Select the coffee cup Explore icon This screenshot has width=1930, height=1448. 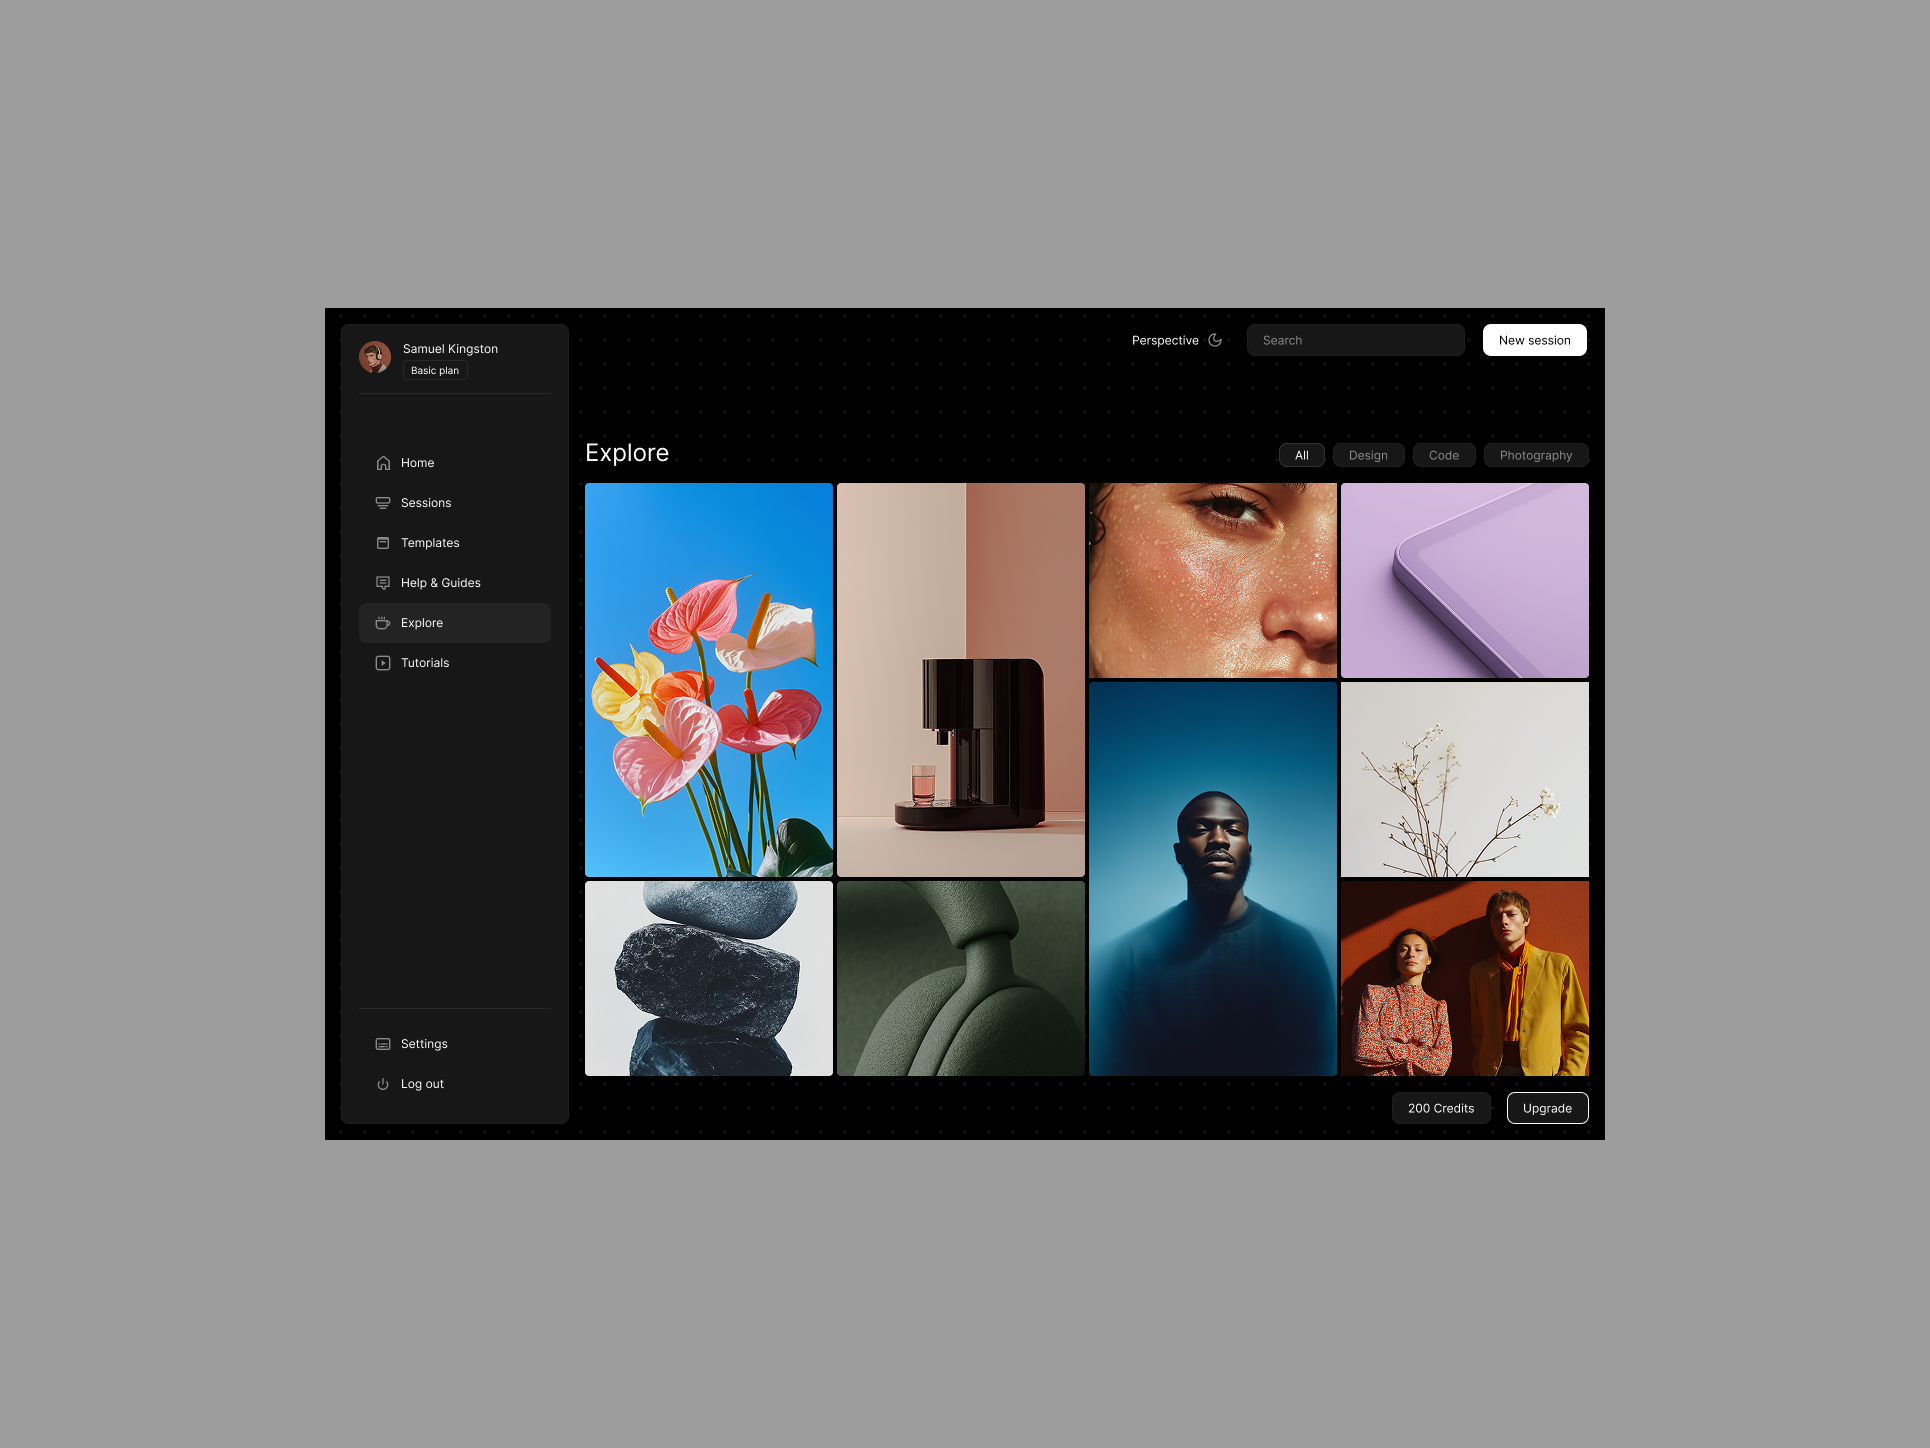pos(383,623)
